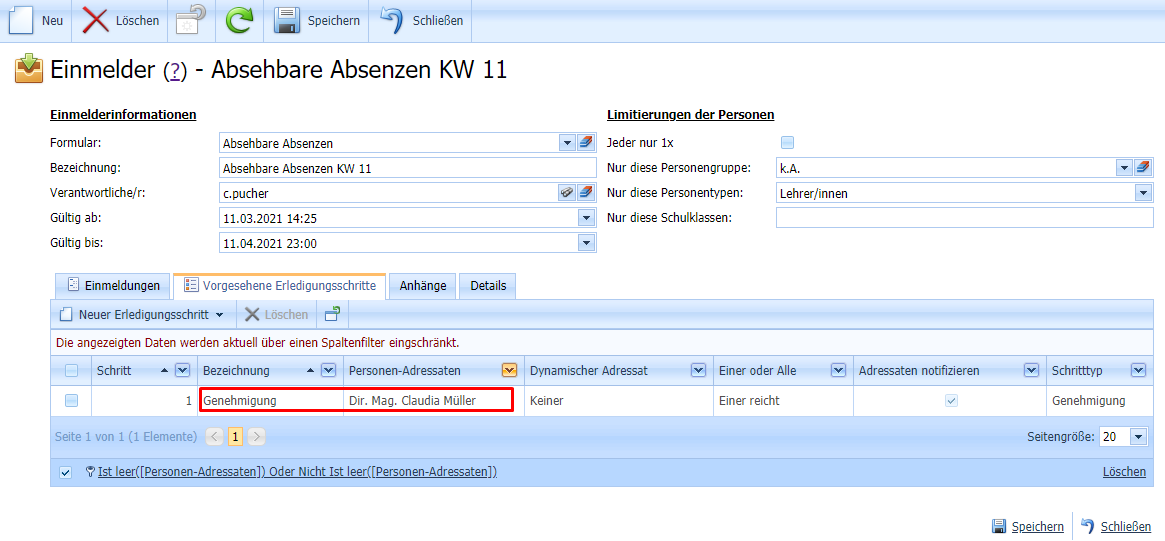Image resolution: width=1165 pixels, height=541 pixels.
Task: Open the Seitengröße dropdown
Action: click(x=1138, y=437)
